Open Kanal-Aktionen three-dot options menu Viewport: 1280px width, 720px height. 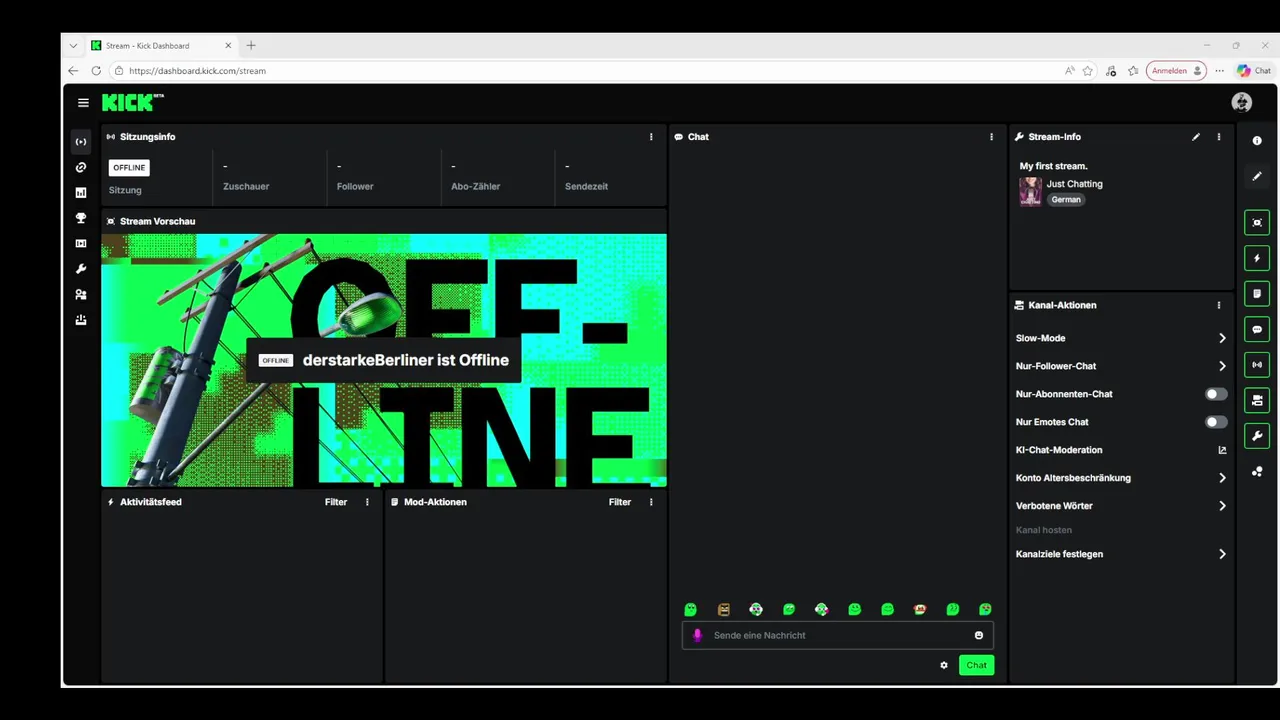(1218, 305)
